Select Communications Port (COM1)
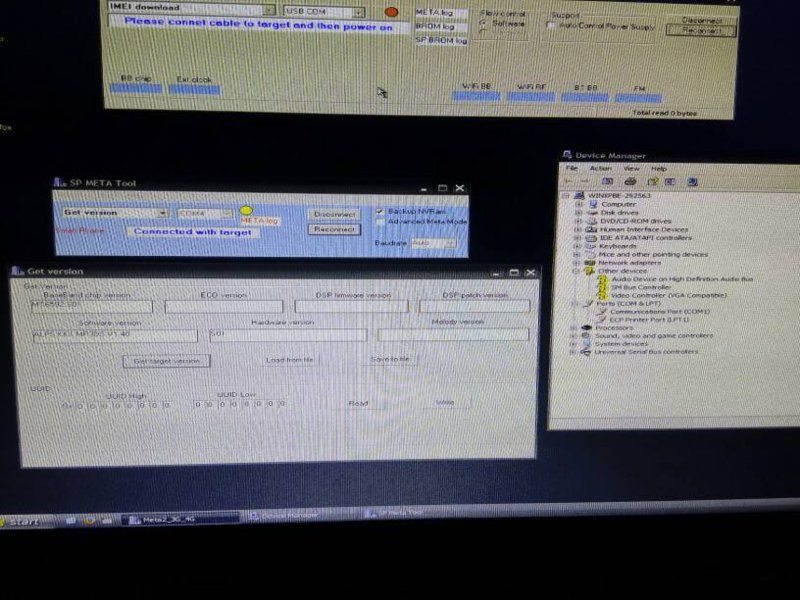Image resolution: width=800 pixels, height=600 pixels. [x=659, y=312]
